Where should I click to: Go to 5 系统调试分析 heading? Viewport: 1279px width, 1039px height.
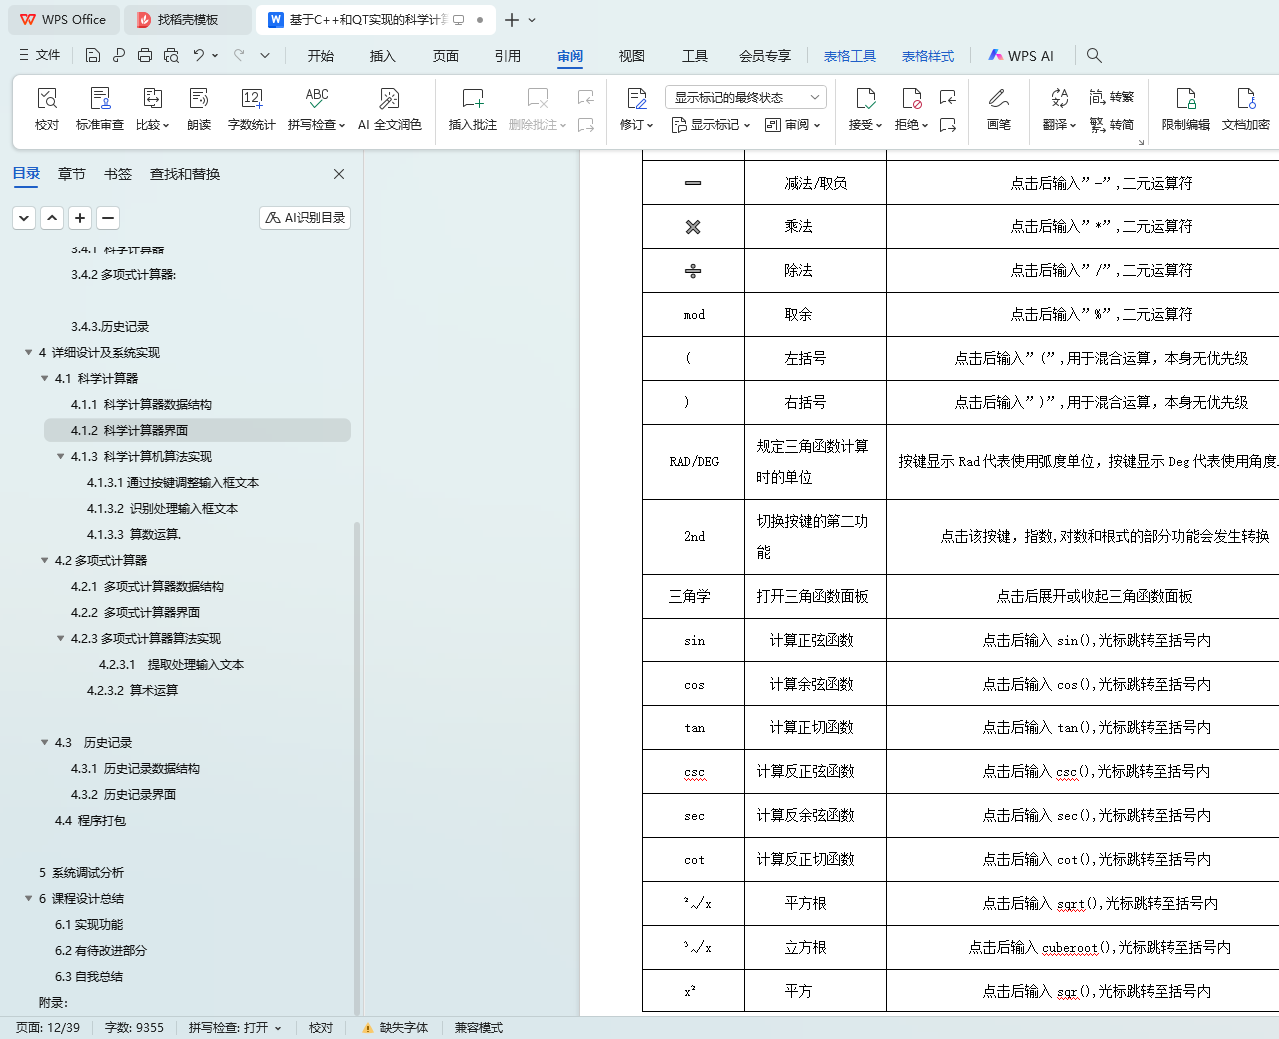coord(81,872)
